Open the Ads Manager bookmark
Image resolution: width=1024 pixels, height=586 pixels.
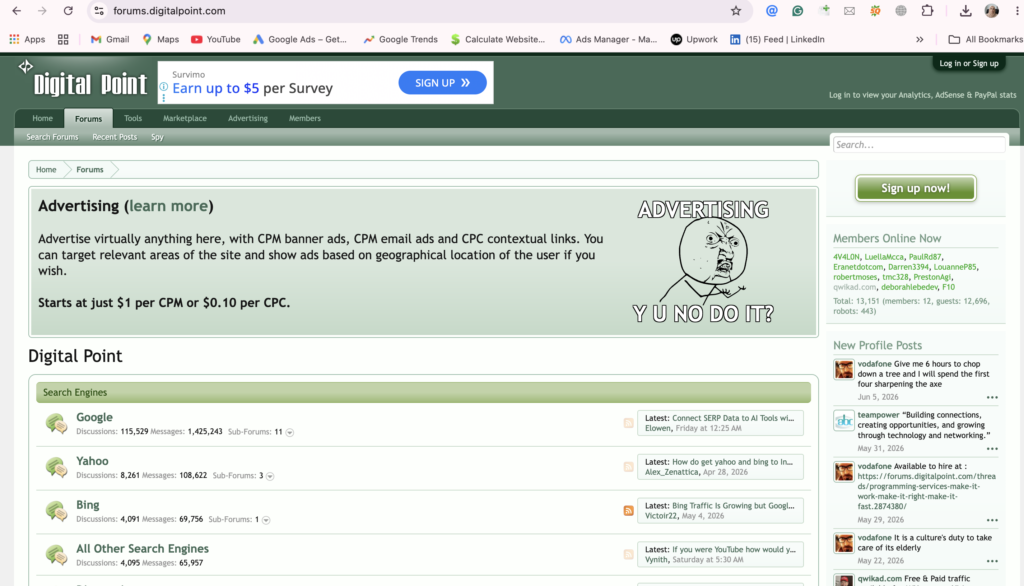pyautogui.click(x=608, y=39)
